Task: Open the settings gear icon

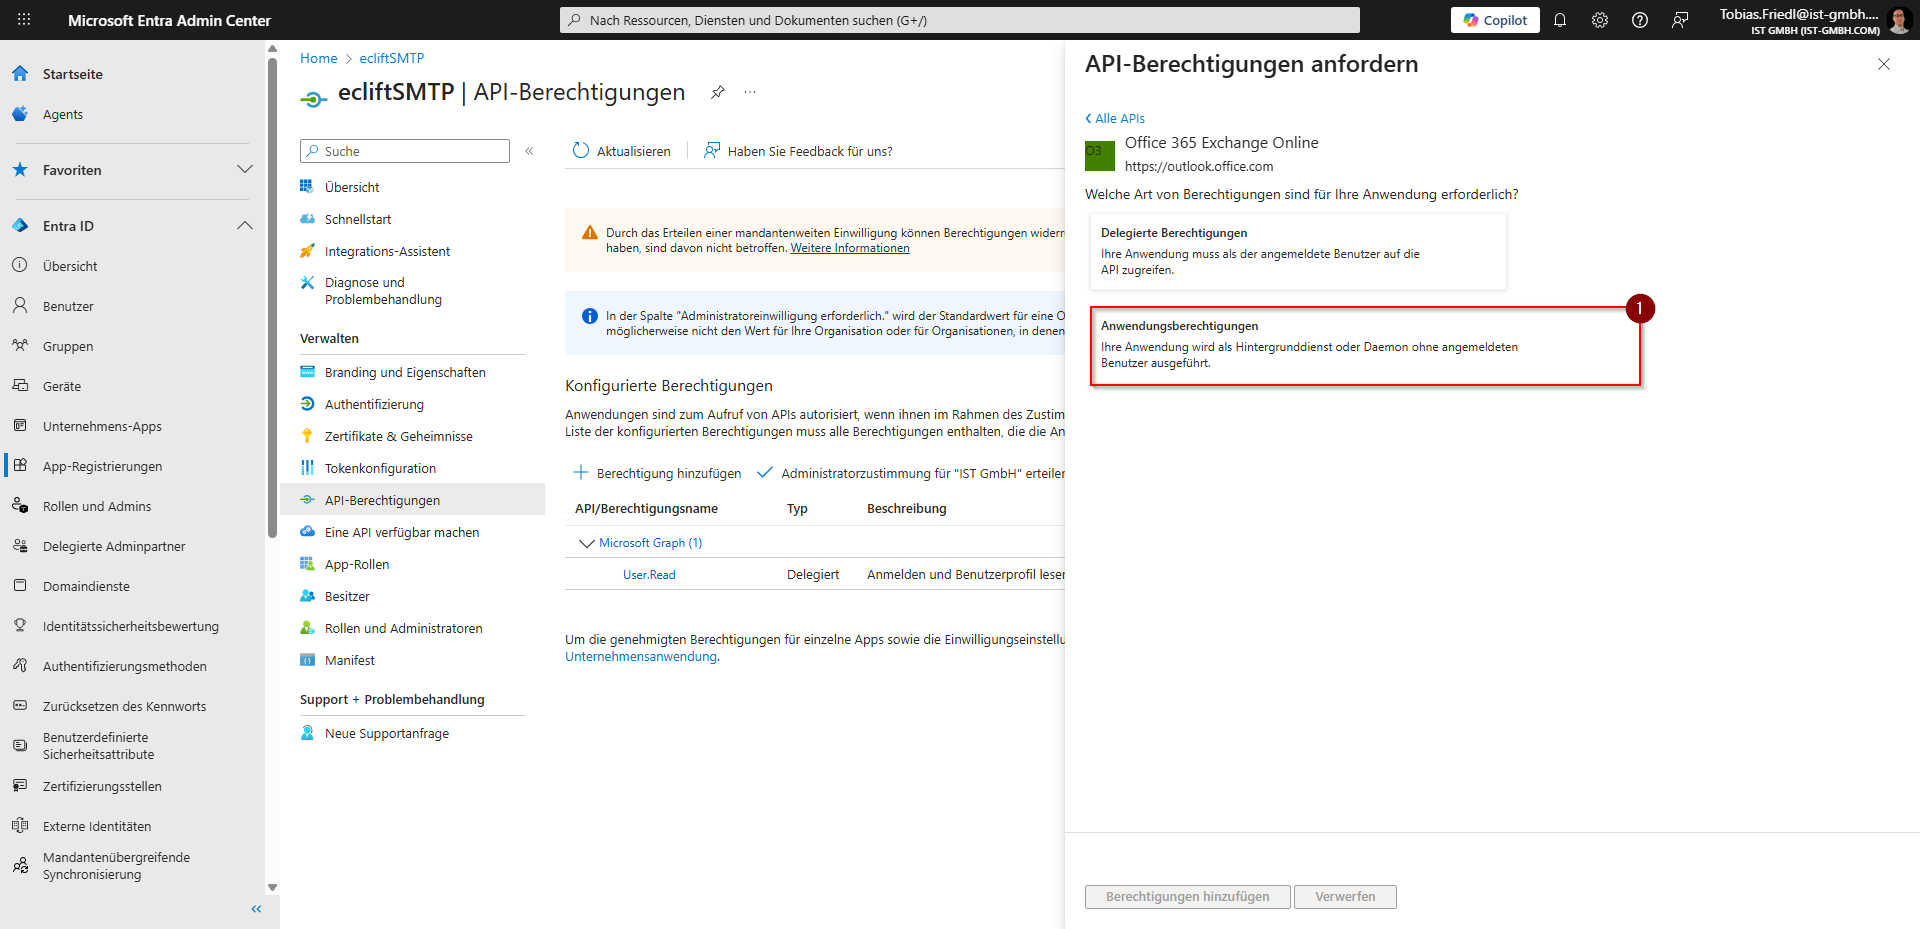Action: click(1599, 20)
